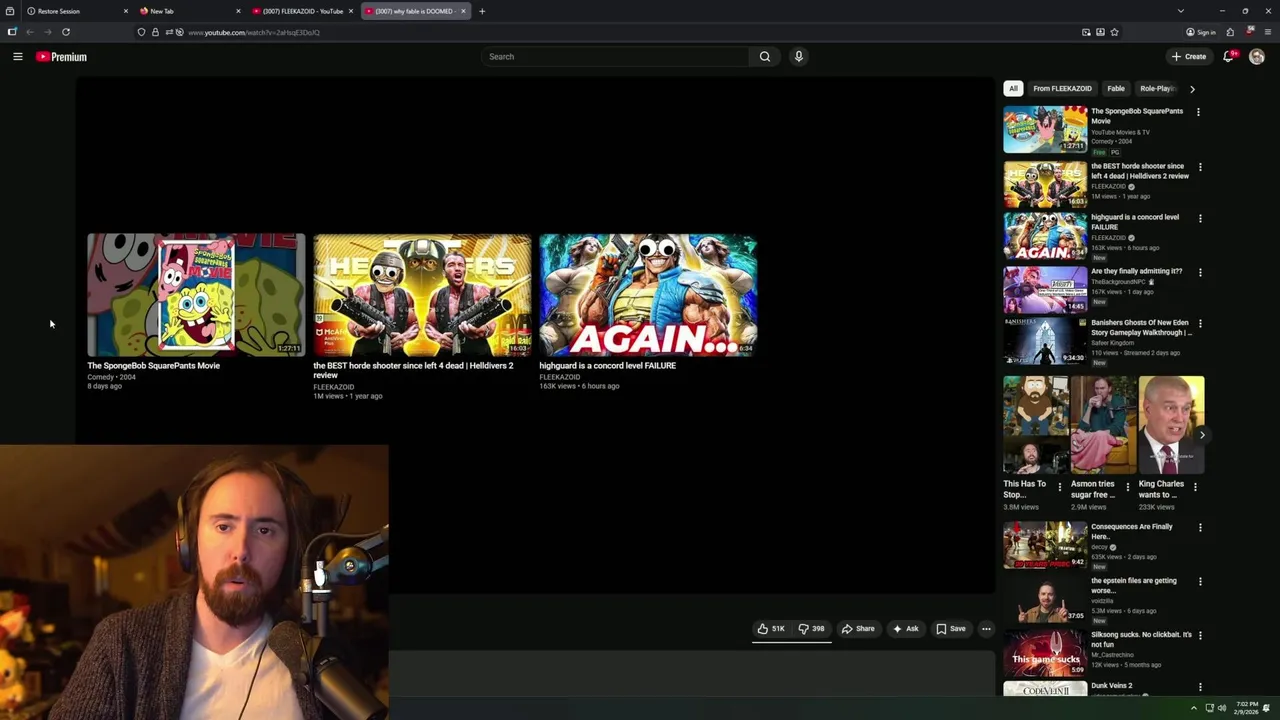Open options for Helldivers 2 review suggestion
1280x720 pixels.
(x=1198, y=167)
